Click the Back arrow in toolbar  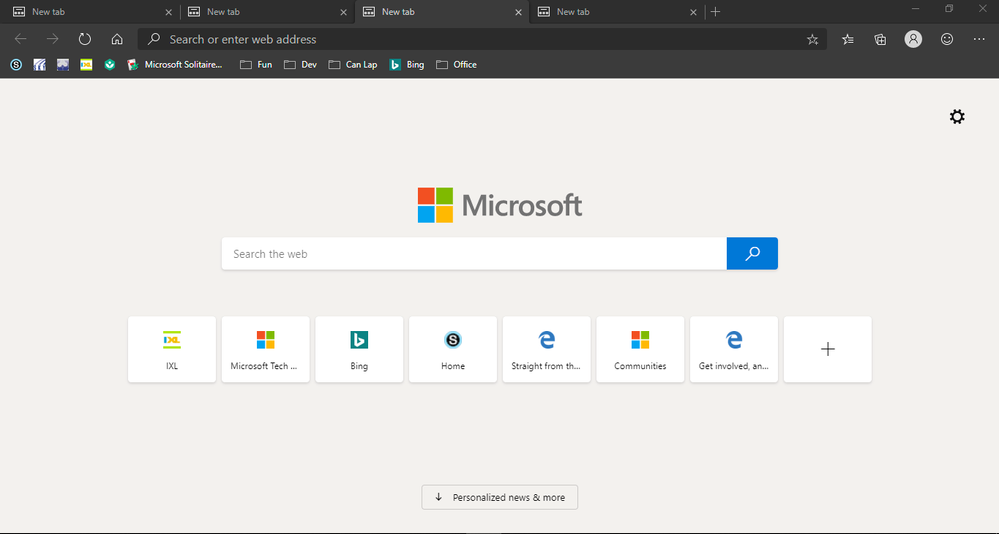point(20,40)
